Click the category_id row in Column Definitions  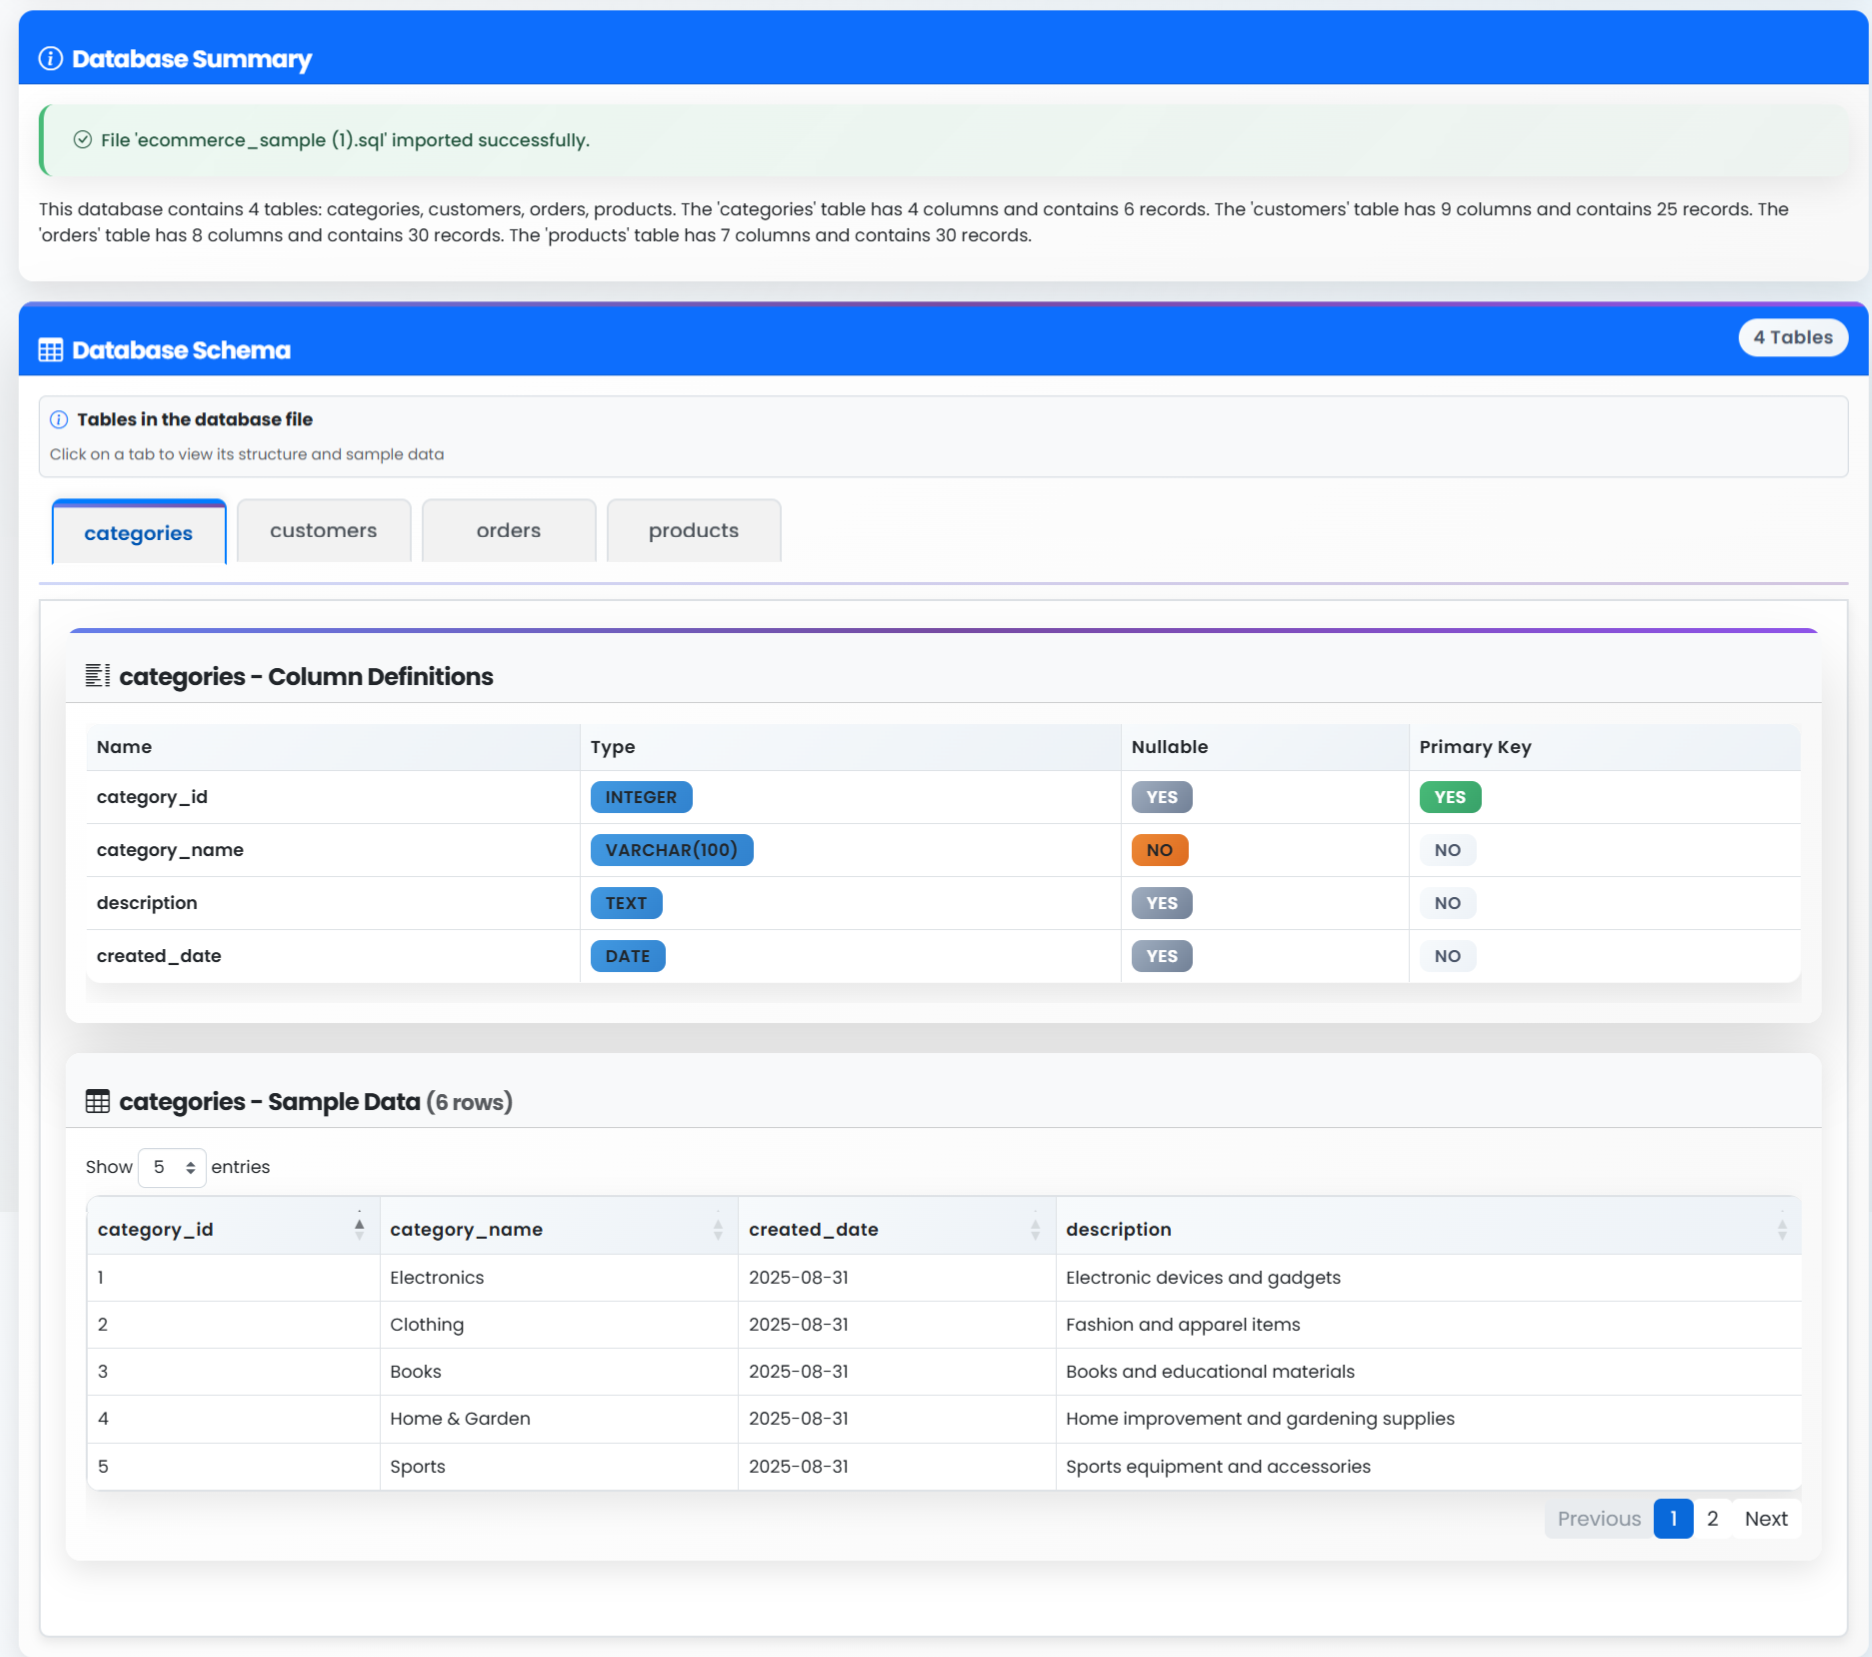(943, 797)
